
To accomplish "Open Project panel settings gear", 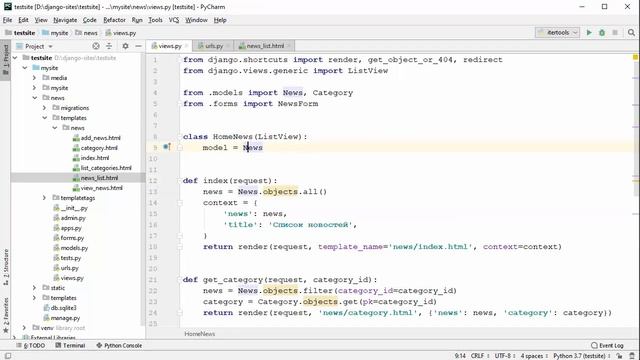I will (x=125, y=46).
